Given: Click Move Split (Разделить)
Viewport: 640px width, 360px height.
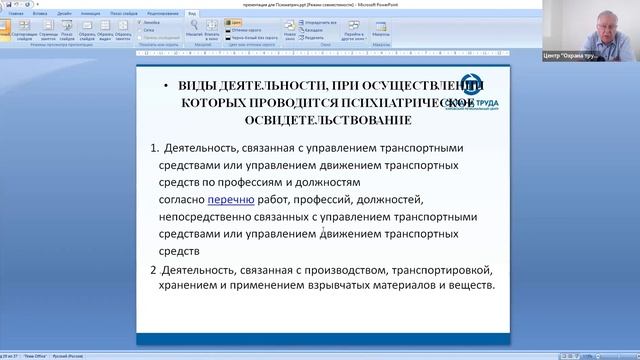Looking at the screenshot, I should pos(311,38).
